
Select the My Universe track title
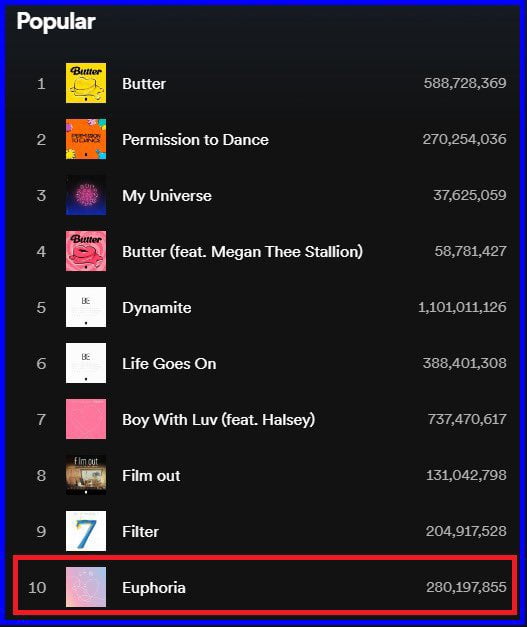click(167, 196)
